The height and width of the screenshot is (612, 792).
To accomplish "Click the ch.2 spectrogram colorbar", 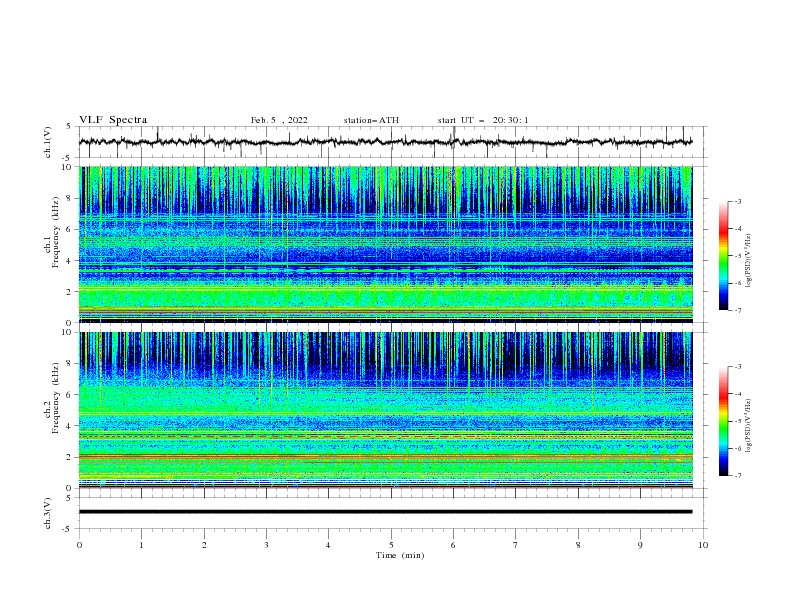I will coord(724,421).
